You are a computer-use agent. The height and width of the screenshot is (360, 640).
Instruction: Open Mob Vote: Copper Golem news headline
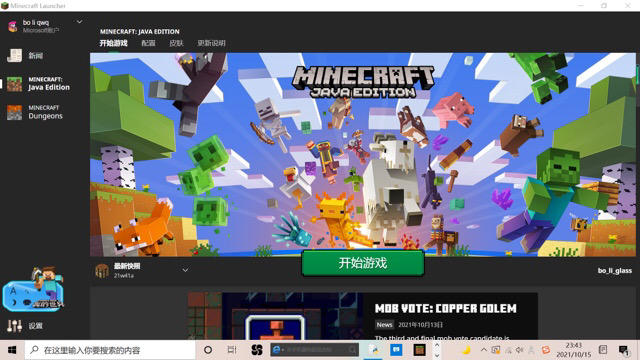click(446, 308)
